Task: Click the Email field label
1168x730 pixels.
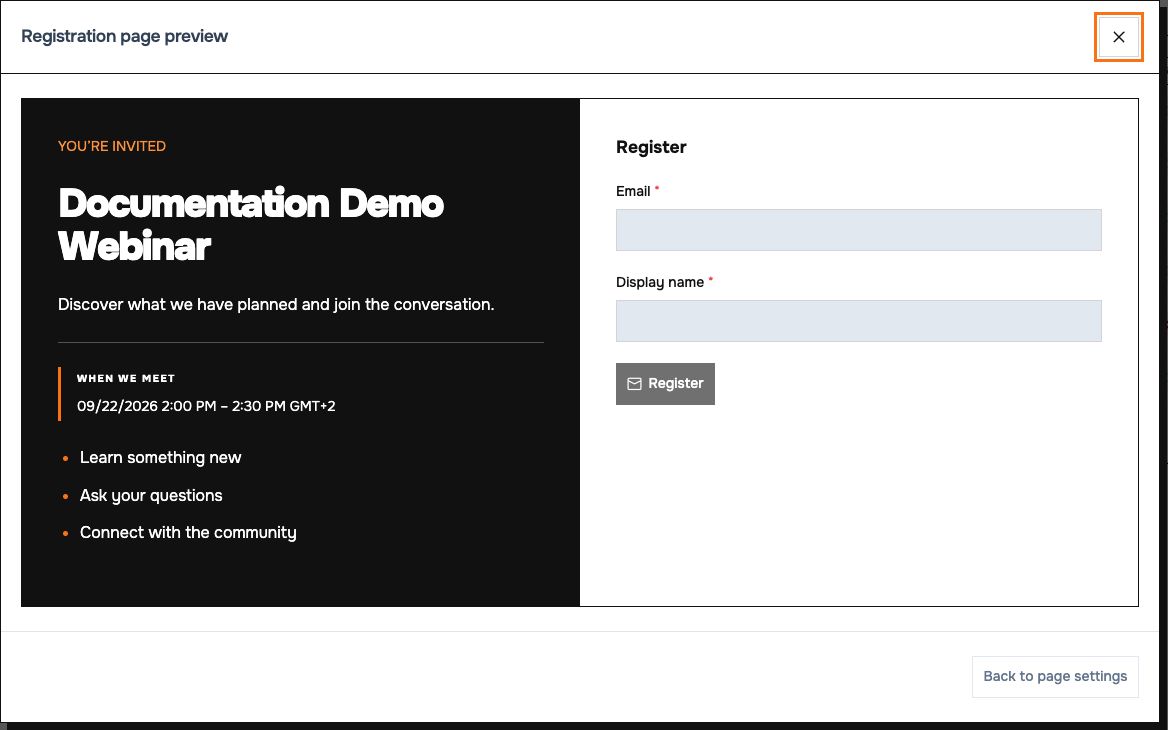Action: pyautogui.click(x=633, y=191)
